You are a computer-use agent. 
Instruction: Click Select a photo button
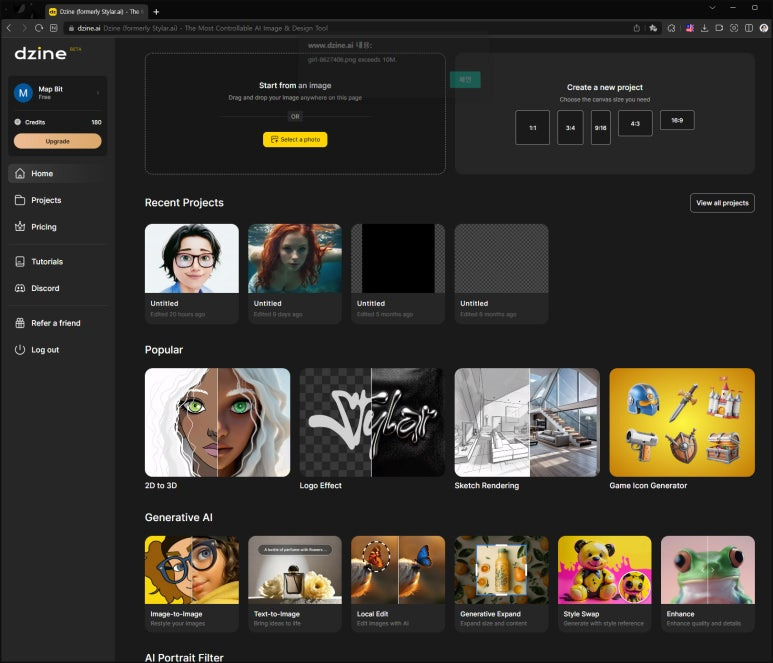point(295,140)
